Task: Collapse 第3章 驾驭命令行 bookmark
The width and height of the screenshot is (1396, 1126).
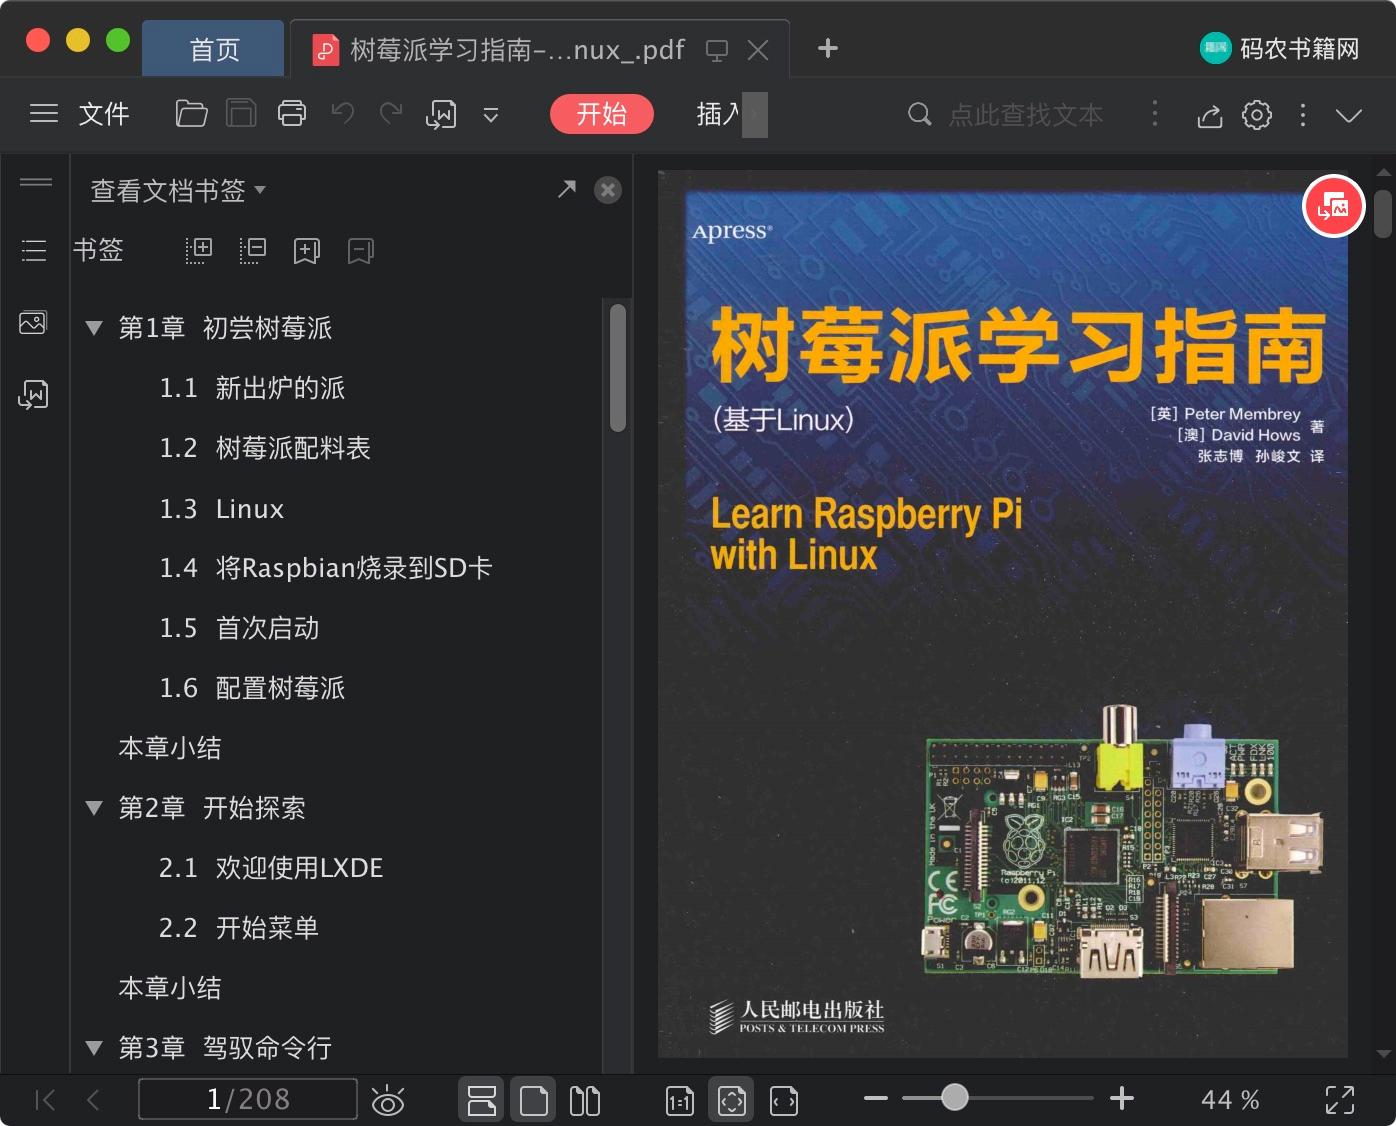Action: 94,1048
